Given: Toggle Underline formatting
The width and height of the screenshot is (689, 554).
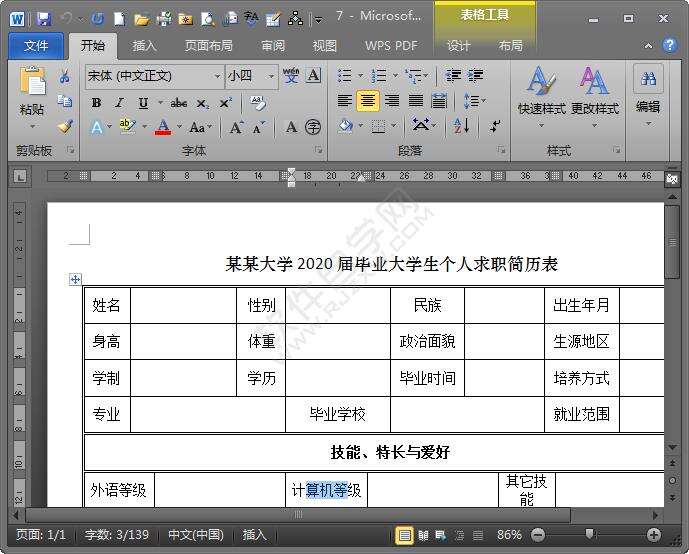Looking at the screenshot, I should click(143, 103).
